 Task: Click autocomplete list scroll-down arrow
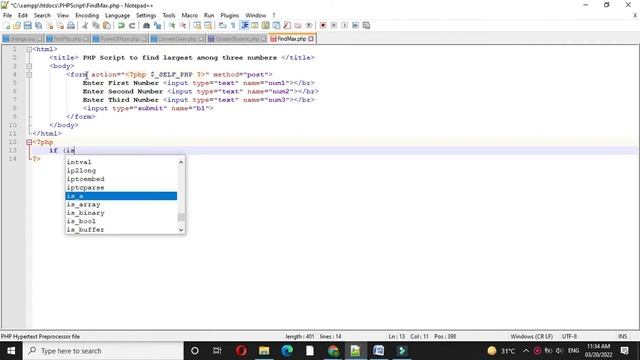(181, 230)
